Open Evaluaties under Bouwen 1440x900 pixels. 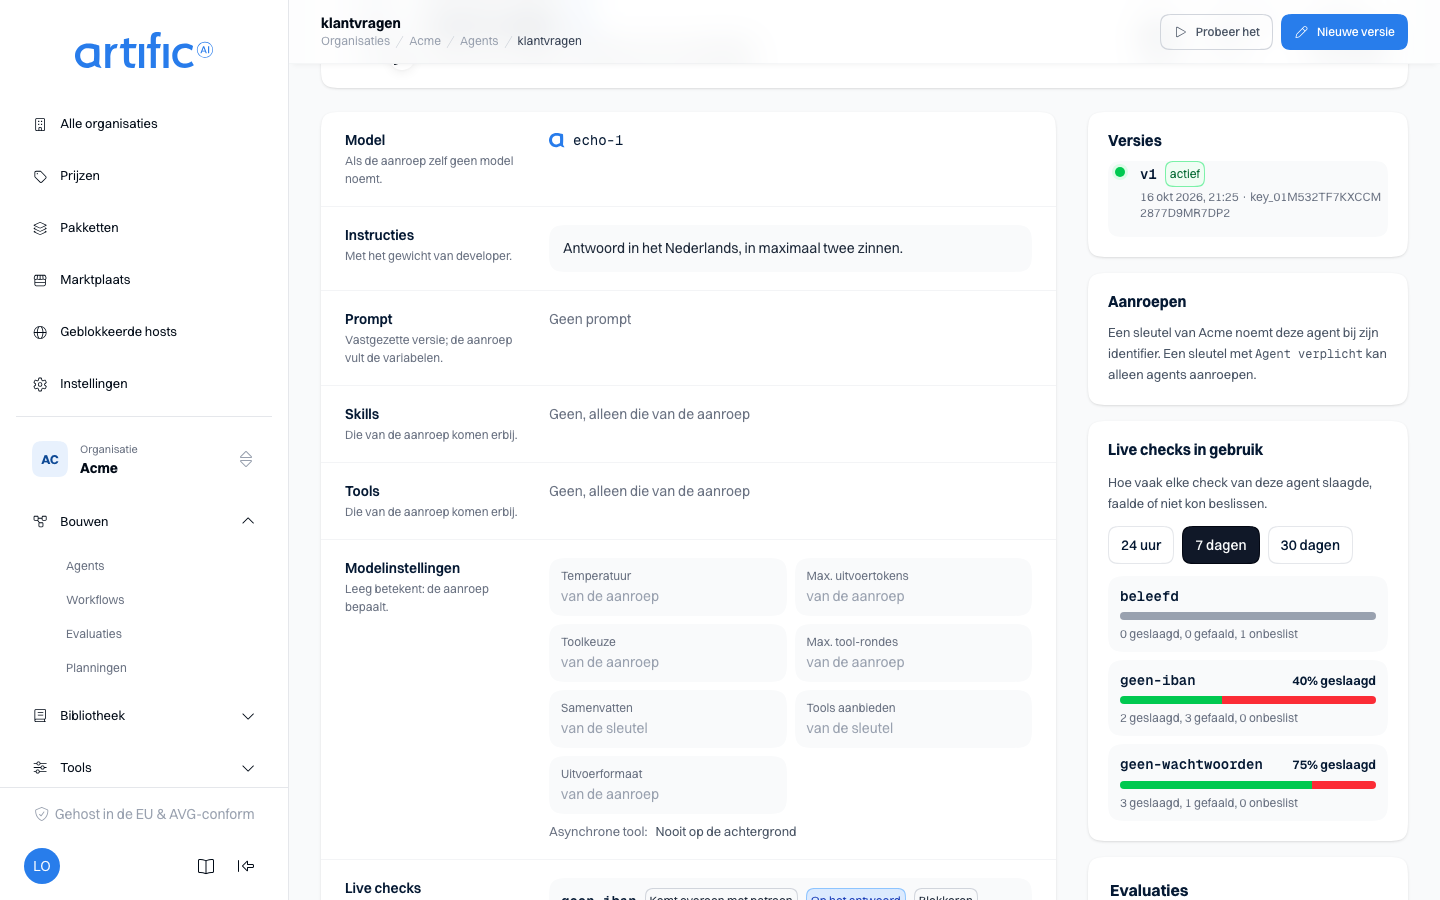click(x=94, y=634)
